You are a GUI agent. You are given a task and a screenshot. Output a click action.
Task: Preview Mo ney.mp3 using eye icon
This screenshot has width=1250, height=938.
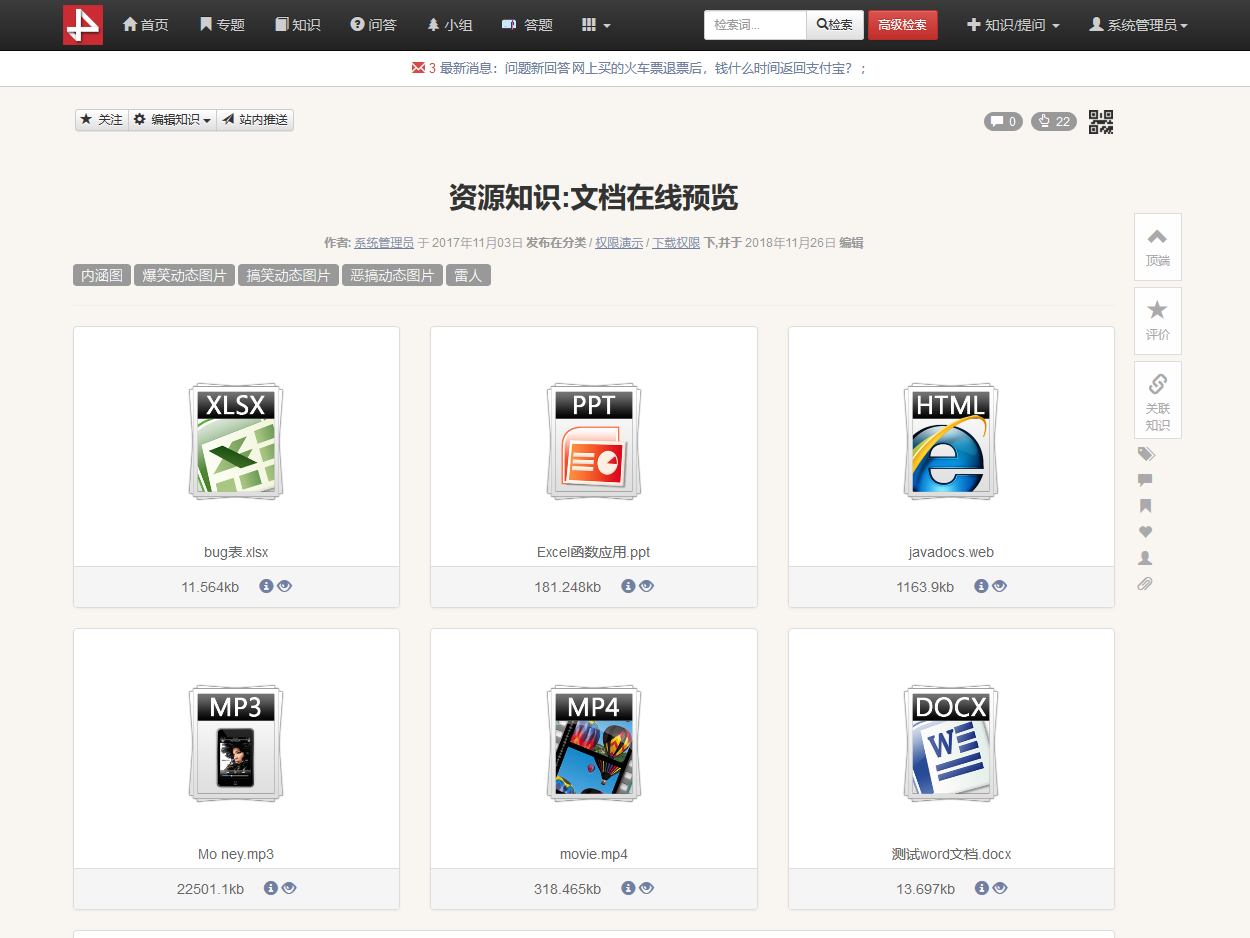289,888
